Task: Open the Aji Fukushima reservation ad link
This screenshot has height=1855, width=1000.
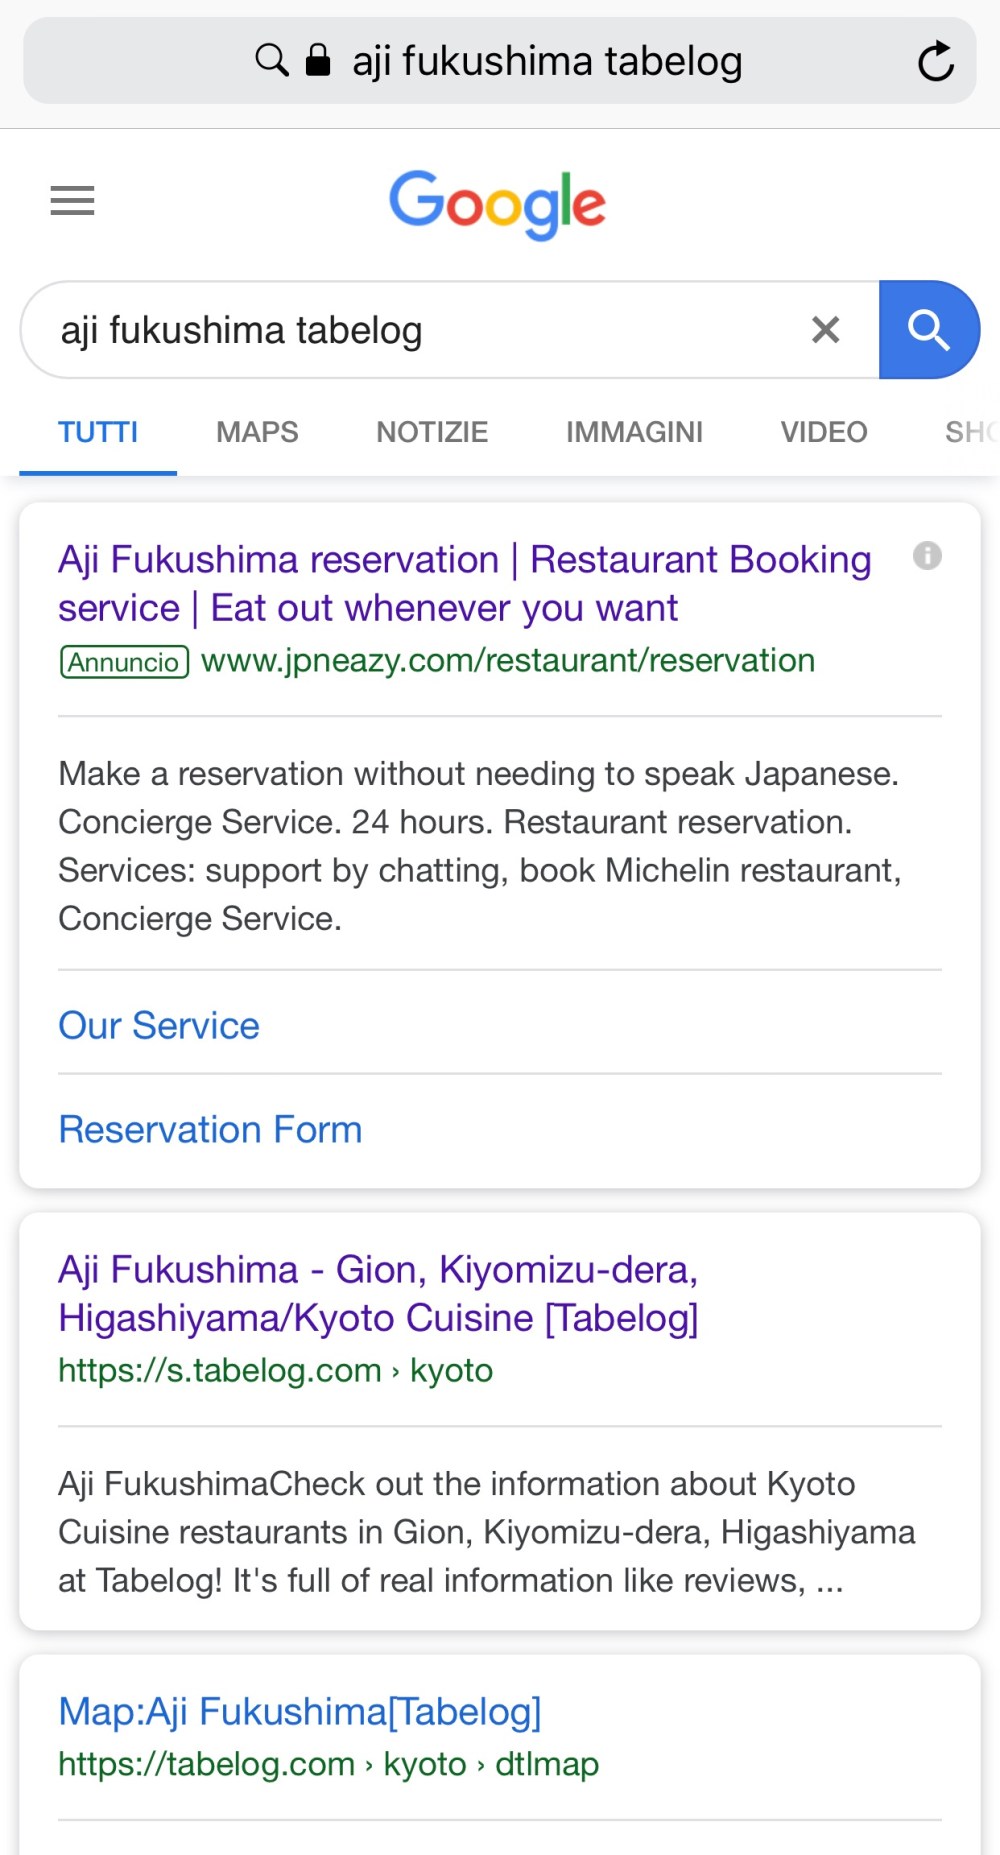Action: pos(464,584)
